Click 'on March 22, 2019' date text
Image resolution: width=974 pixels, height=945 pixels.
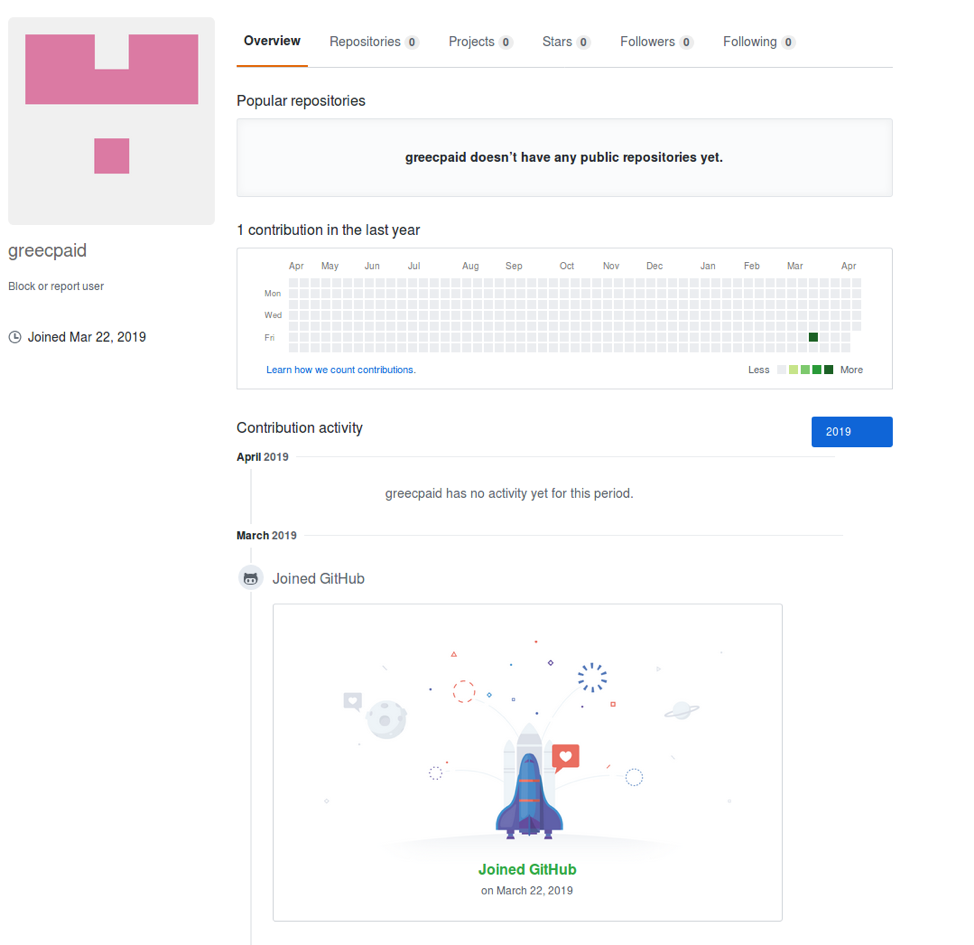527,890
